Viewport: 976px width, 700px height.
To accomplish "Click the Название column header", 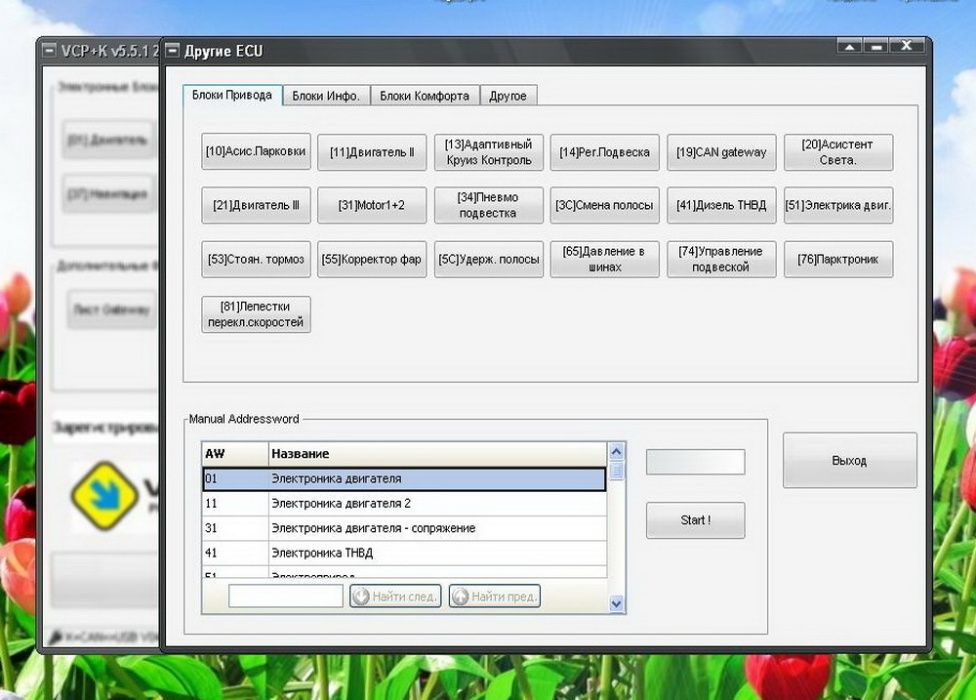I will (x=438, y=454).
